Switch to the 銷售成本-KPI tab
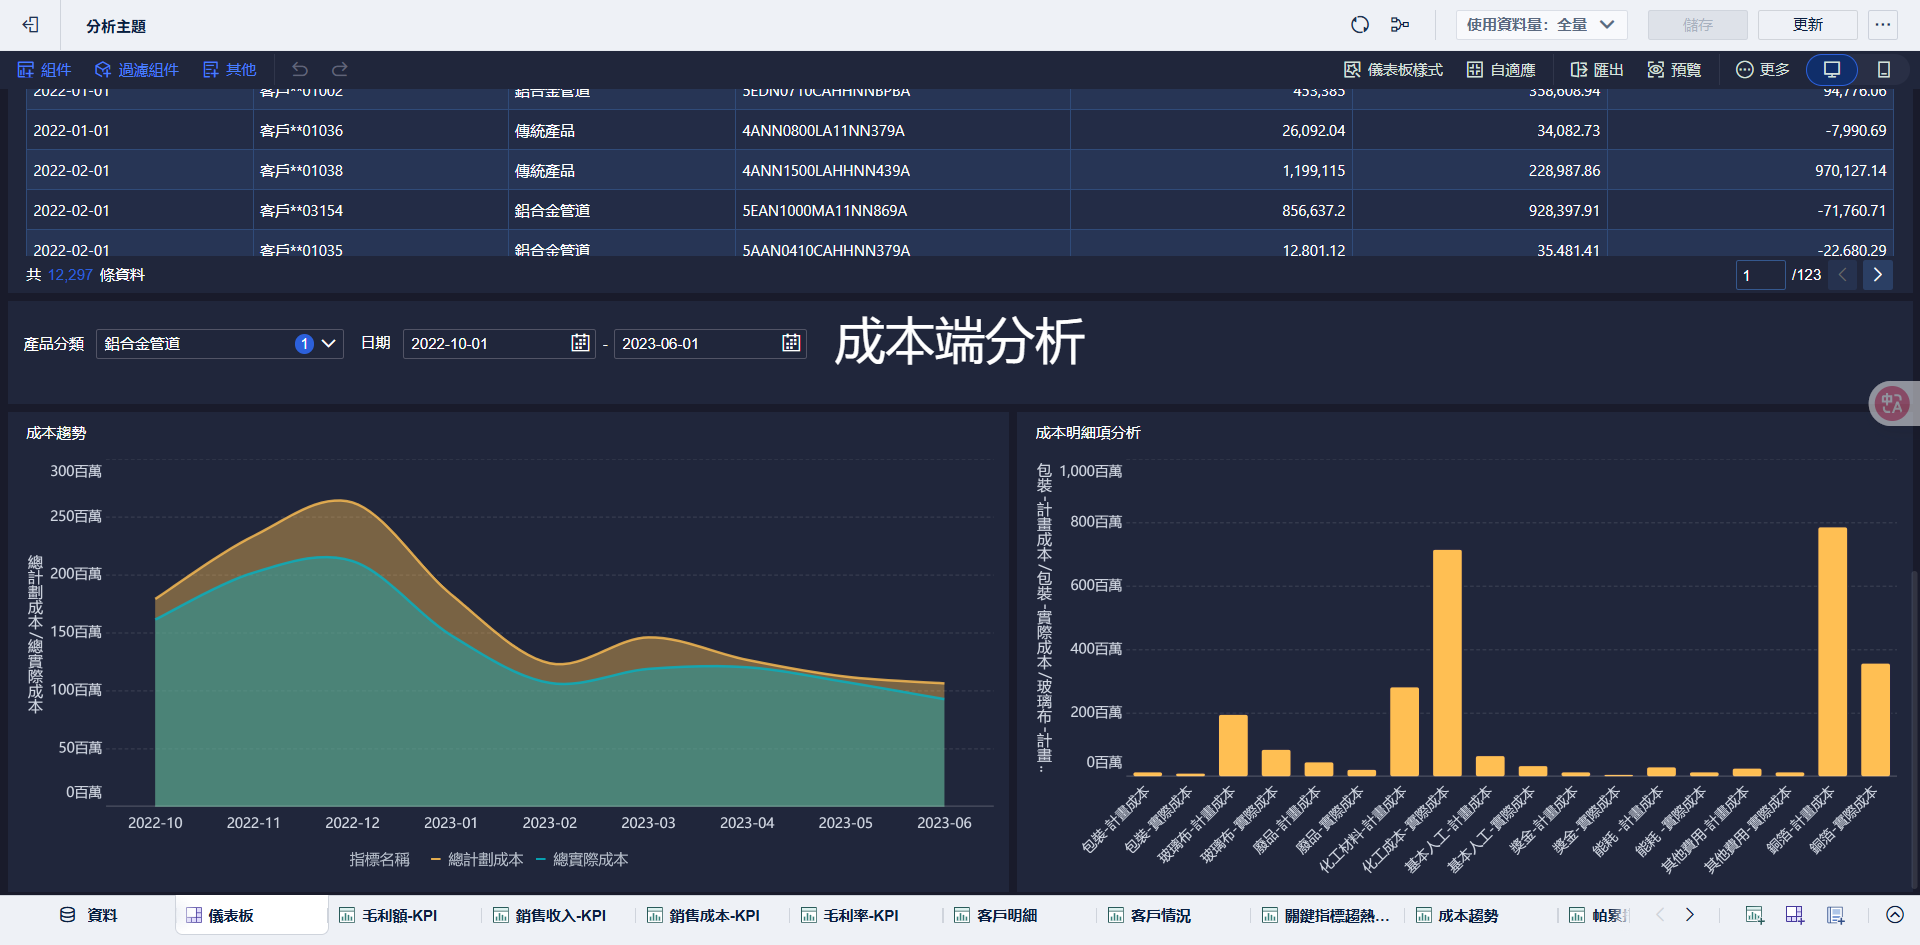 click(x=704, y=915)
